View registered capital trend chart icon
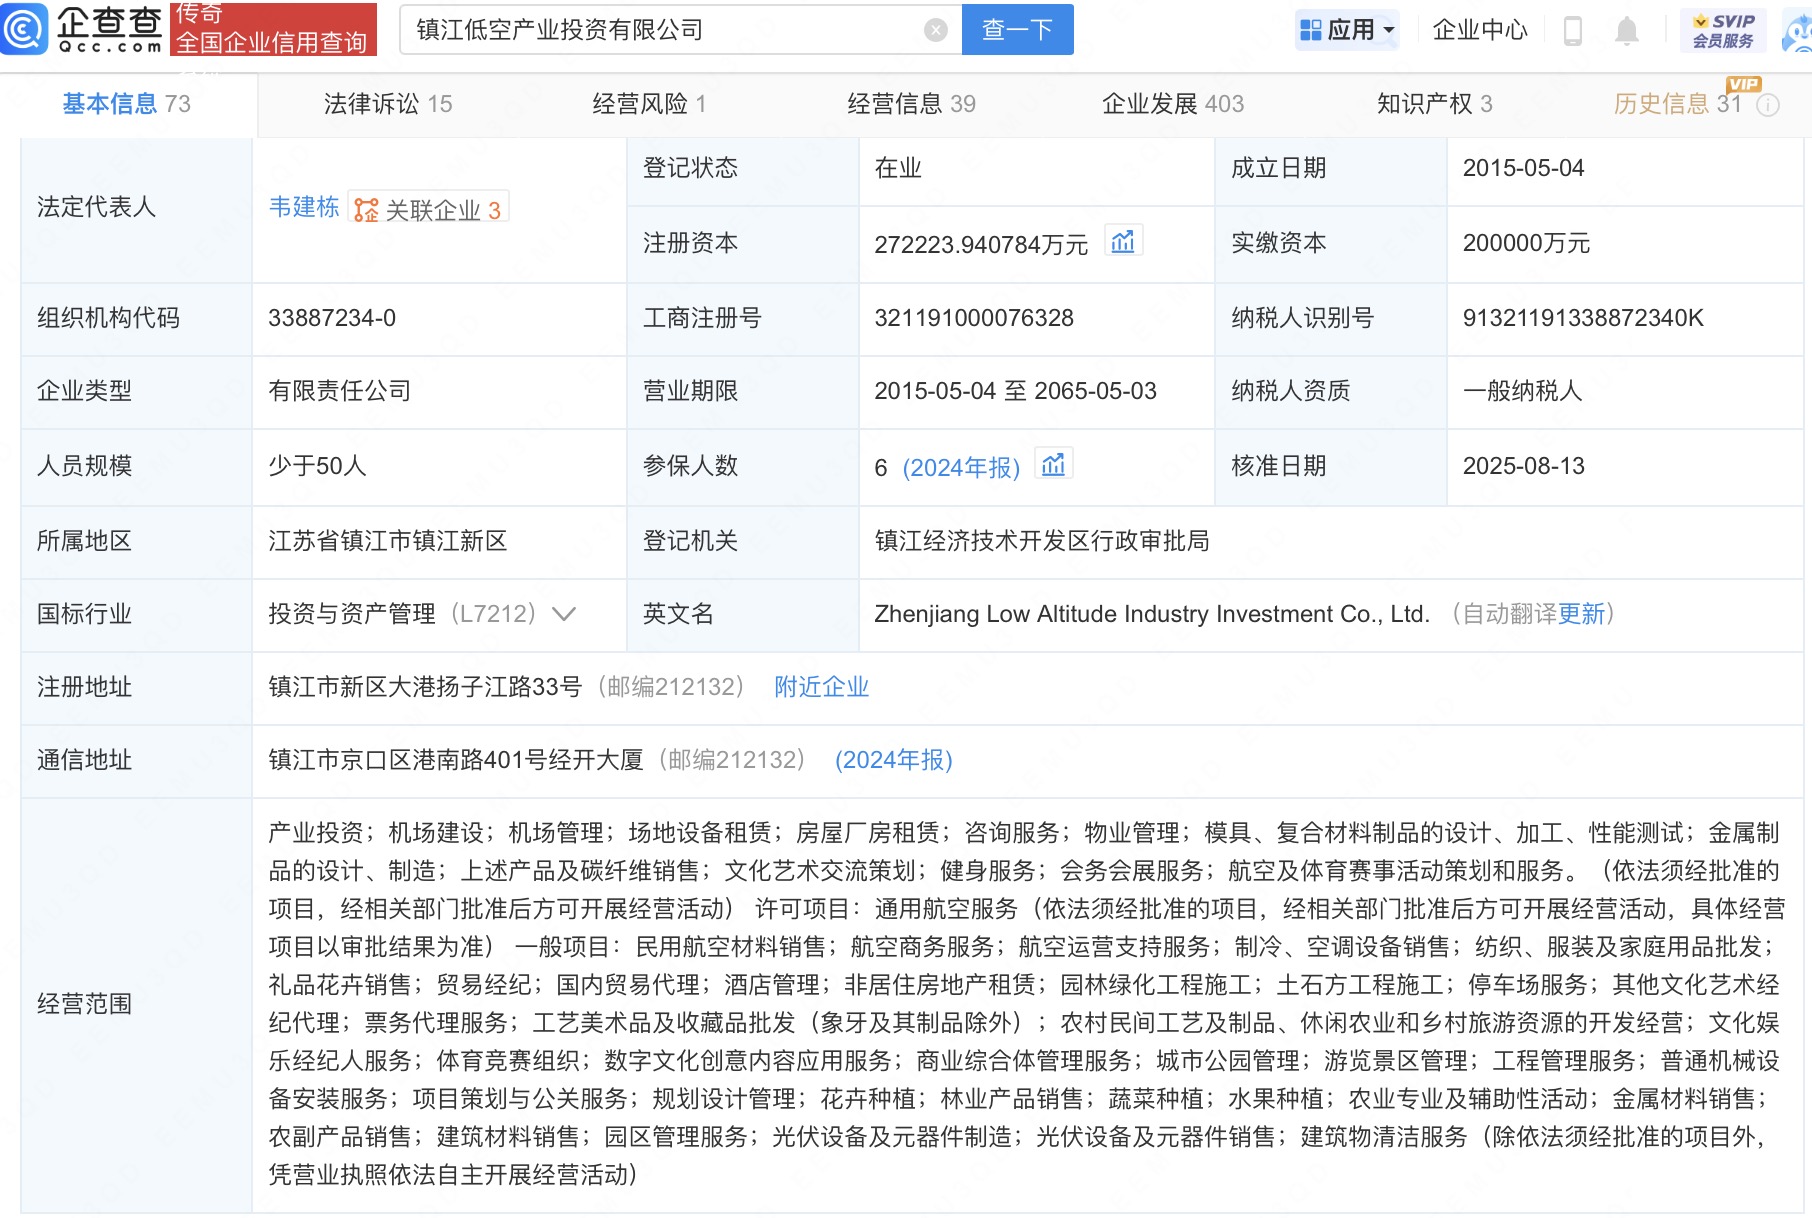Image resolution: width=1812 pixels, height=1218 pixels. (x=1123, y=242)
